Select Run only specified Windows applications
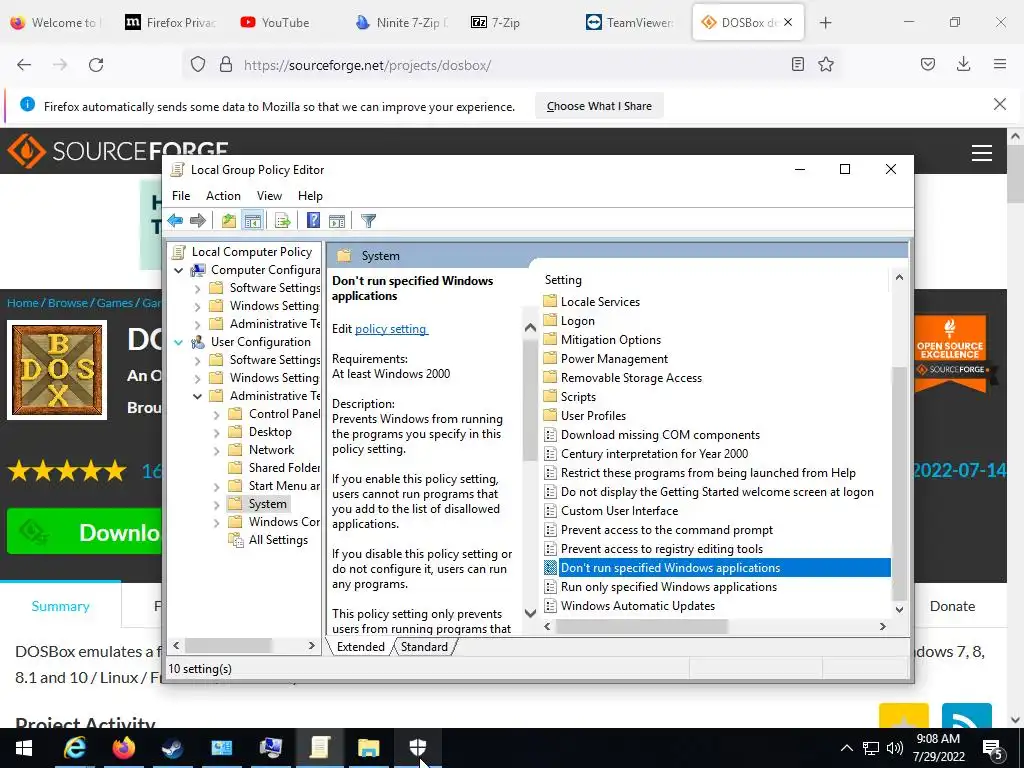Viewport: 1024px width, 768px height. pyautogui.click(x=669, y=586)
